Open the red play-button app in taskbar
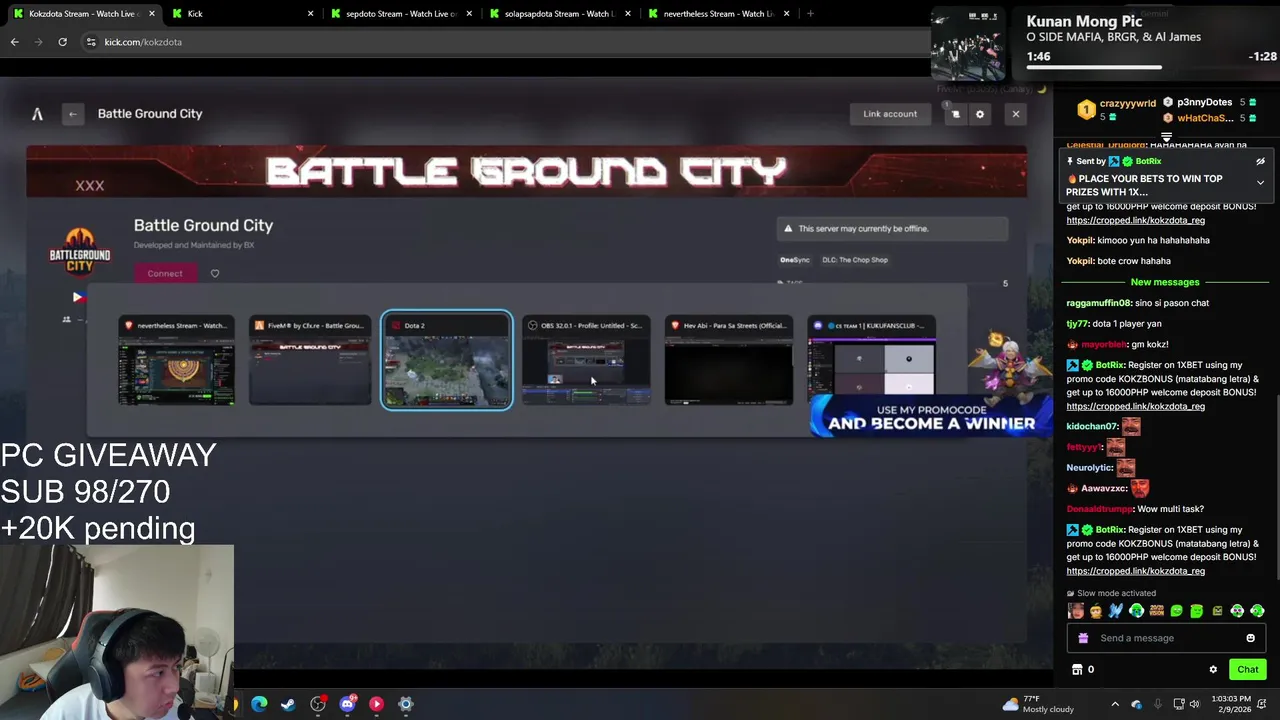Screen dimensions: 1280x720 376,704
